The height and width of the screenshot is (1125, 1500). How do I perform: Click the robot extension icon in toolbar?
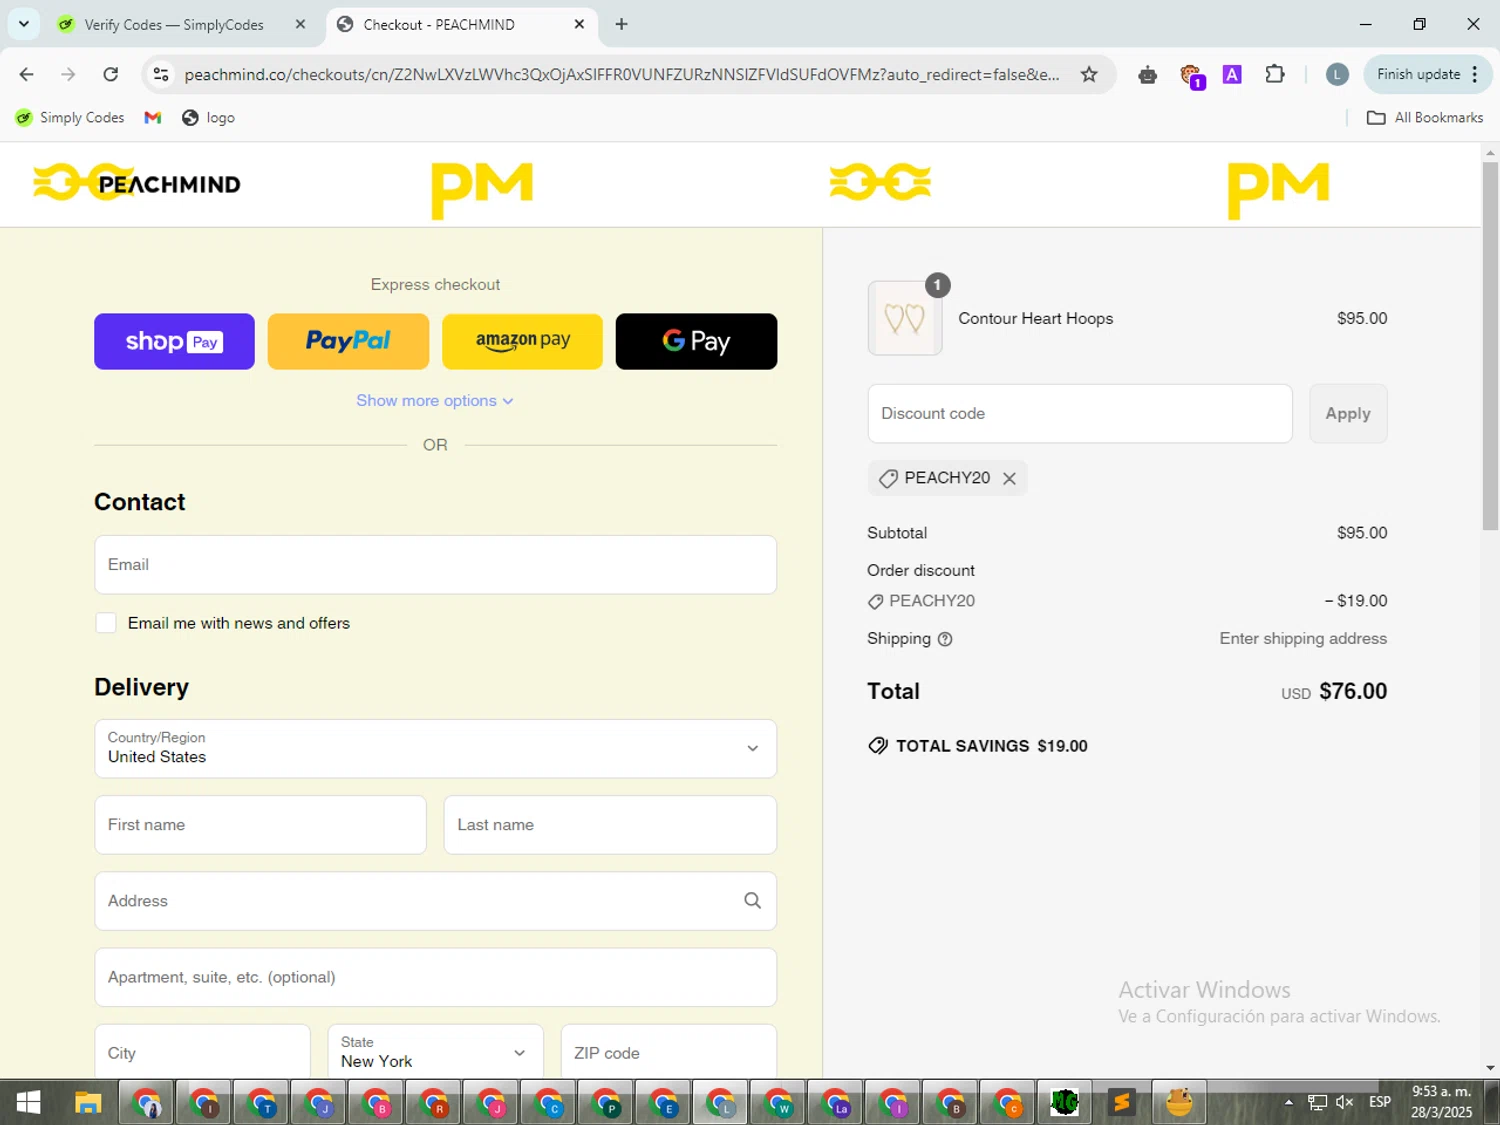pyautogui.click(x=1147, y=74)
